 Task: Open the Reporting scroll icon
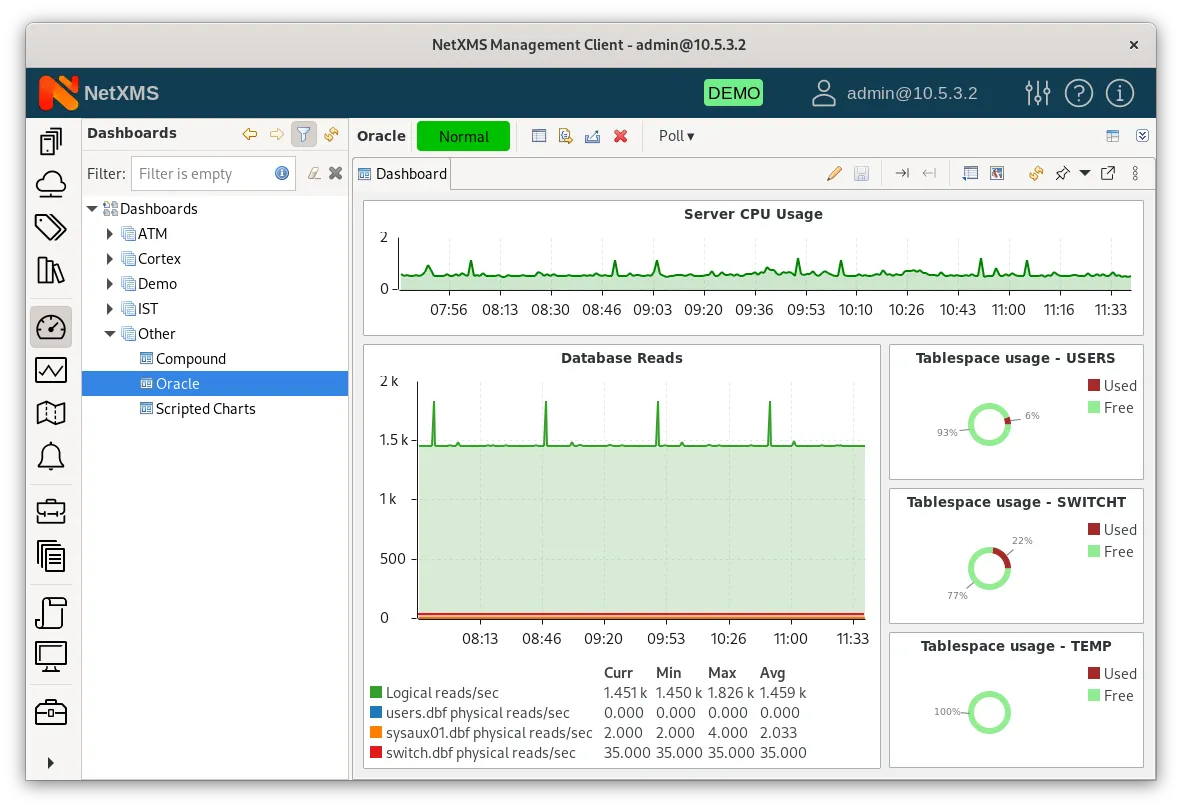point(51,612)
